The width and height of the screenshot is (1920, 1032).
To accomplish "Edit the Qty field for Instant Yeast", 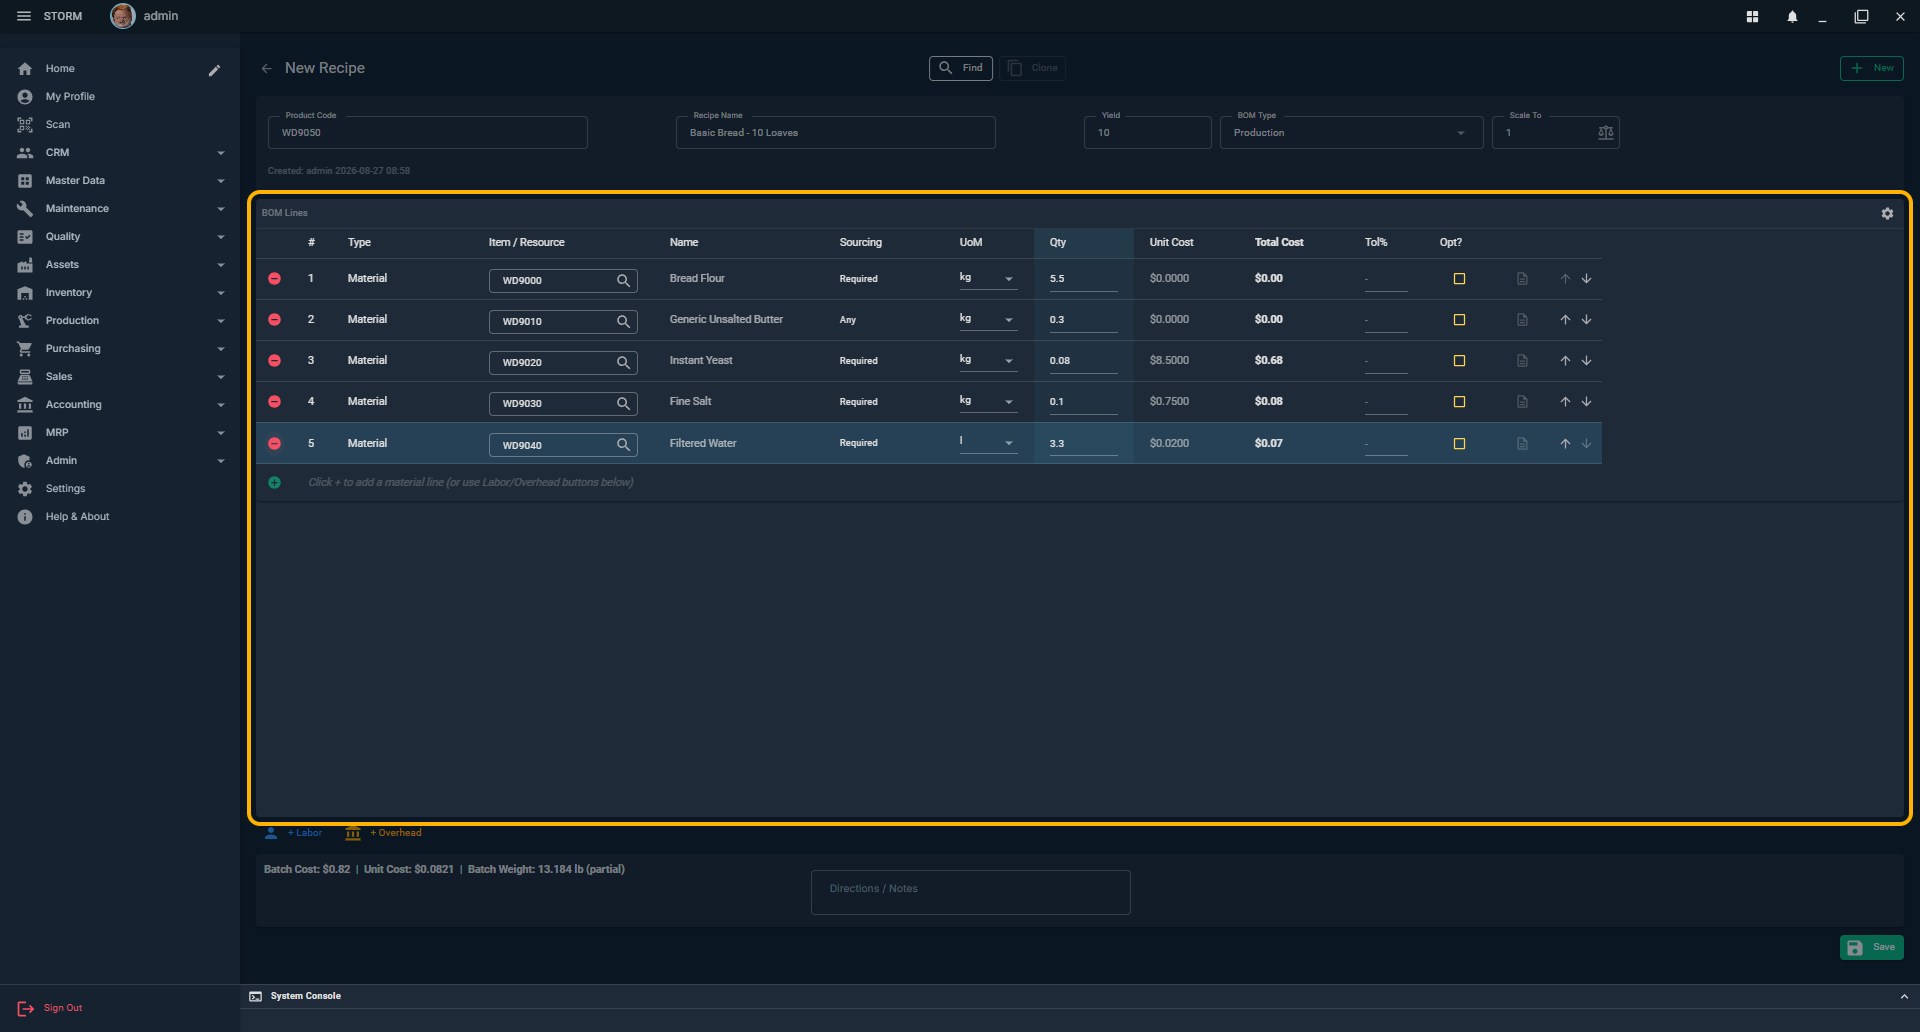I will 1083,361.
